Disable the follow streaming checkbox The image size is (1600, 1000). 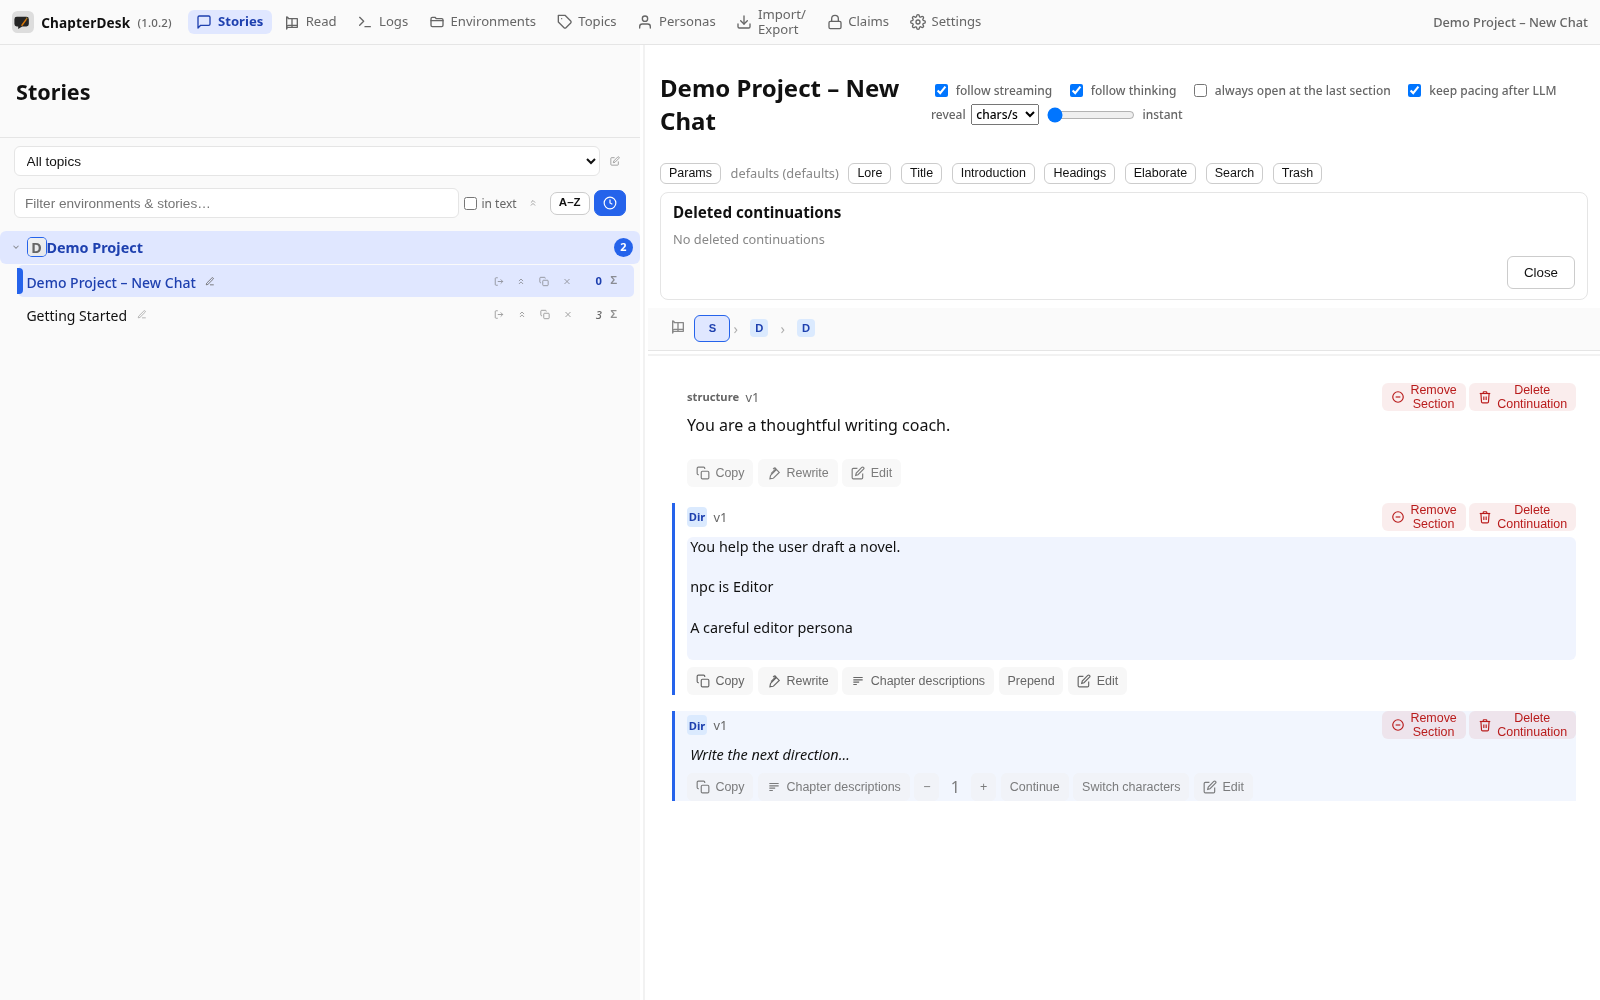(x=941, y=91)
